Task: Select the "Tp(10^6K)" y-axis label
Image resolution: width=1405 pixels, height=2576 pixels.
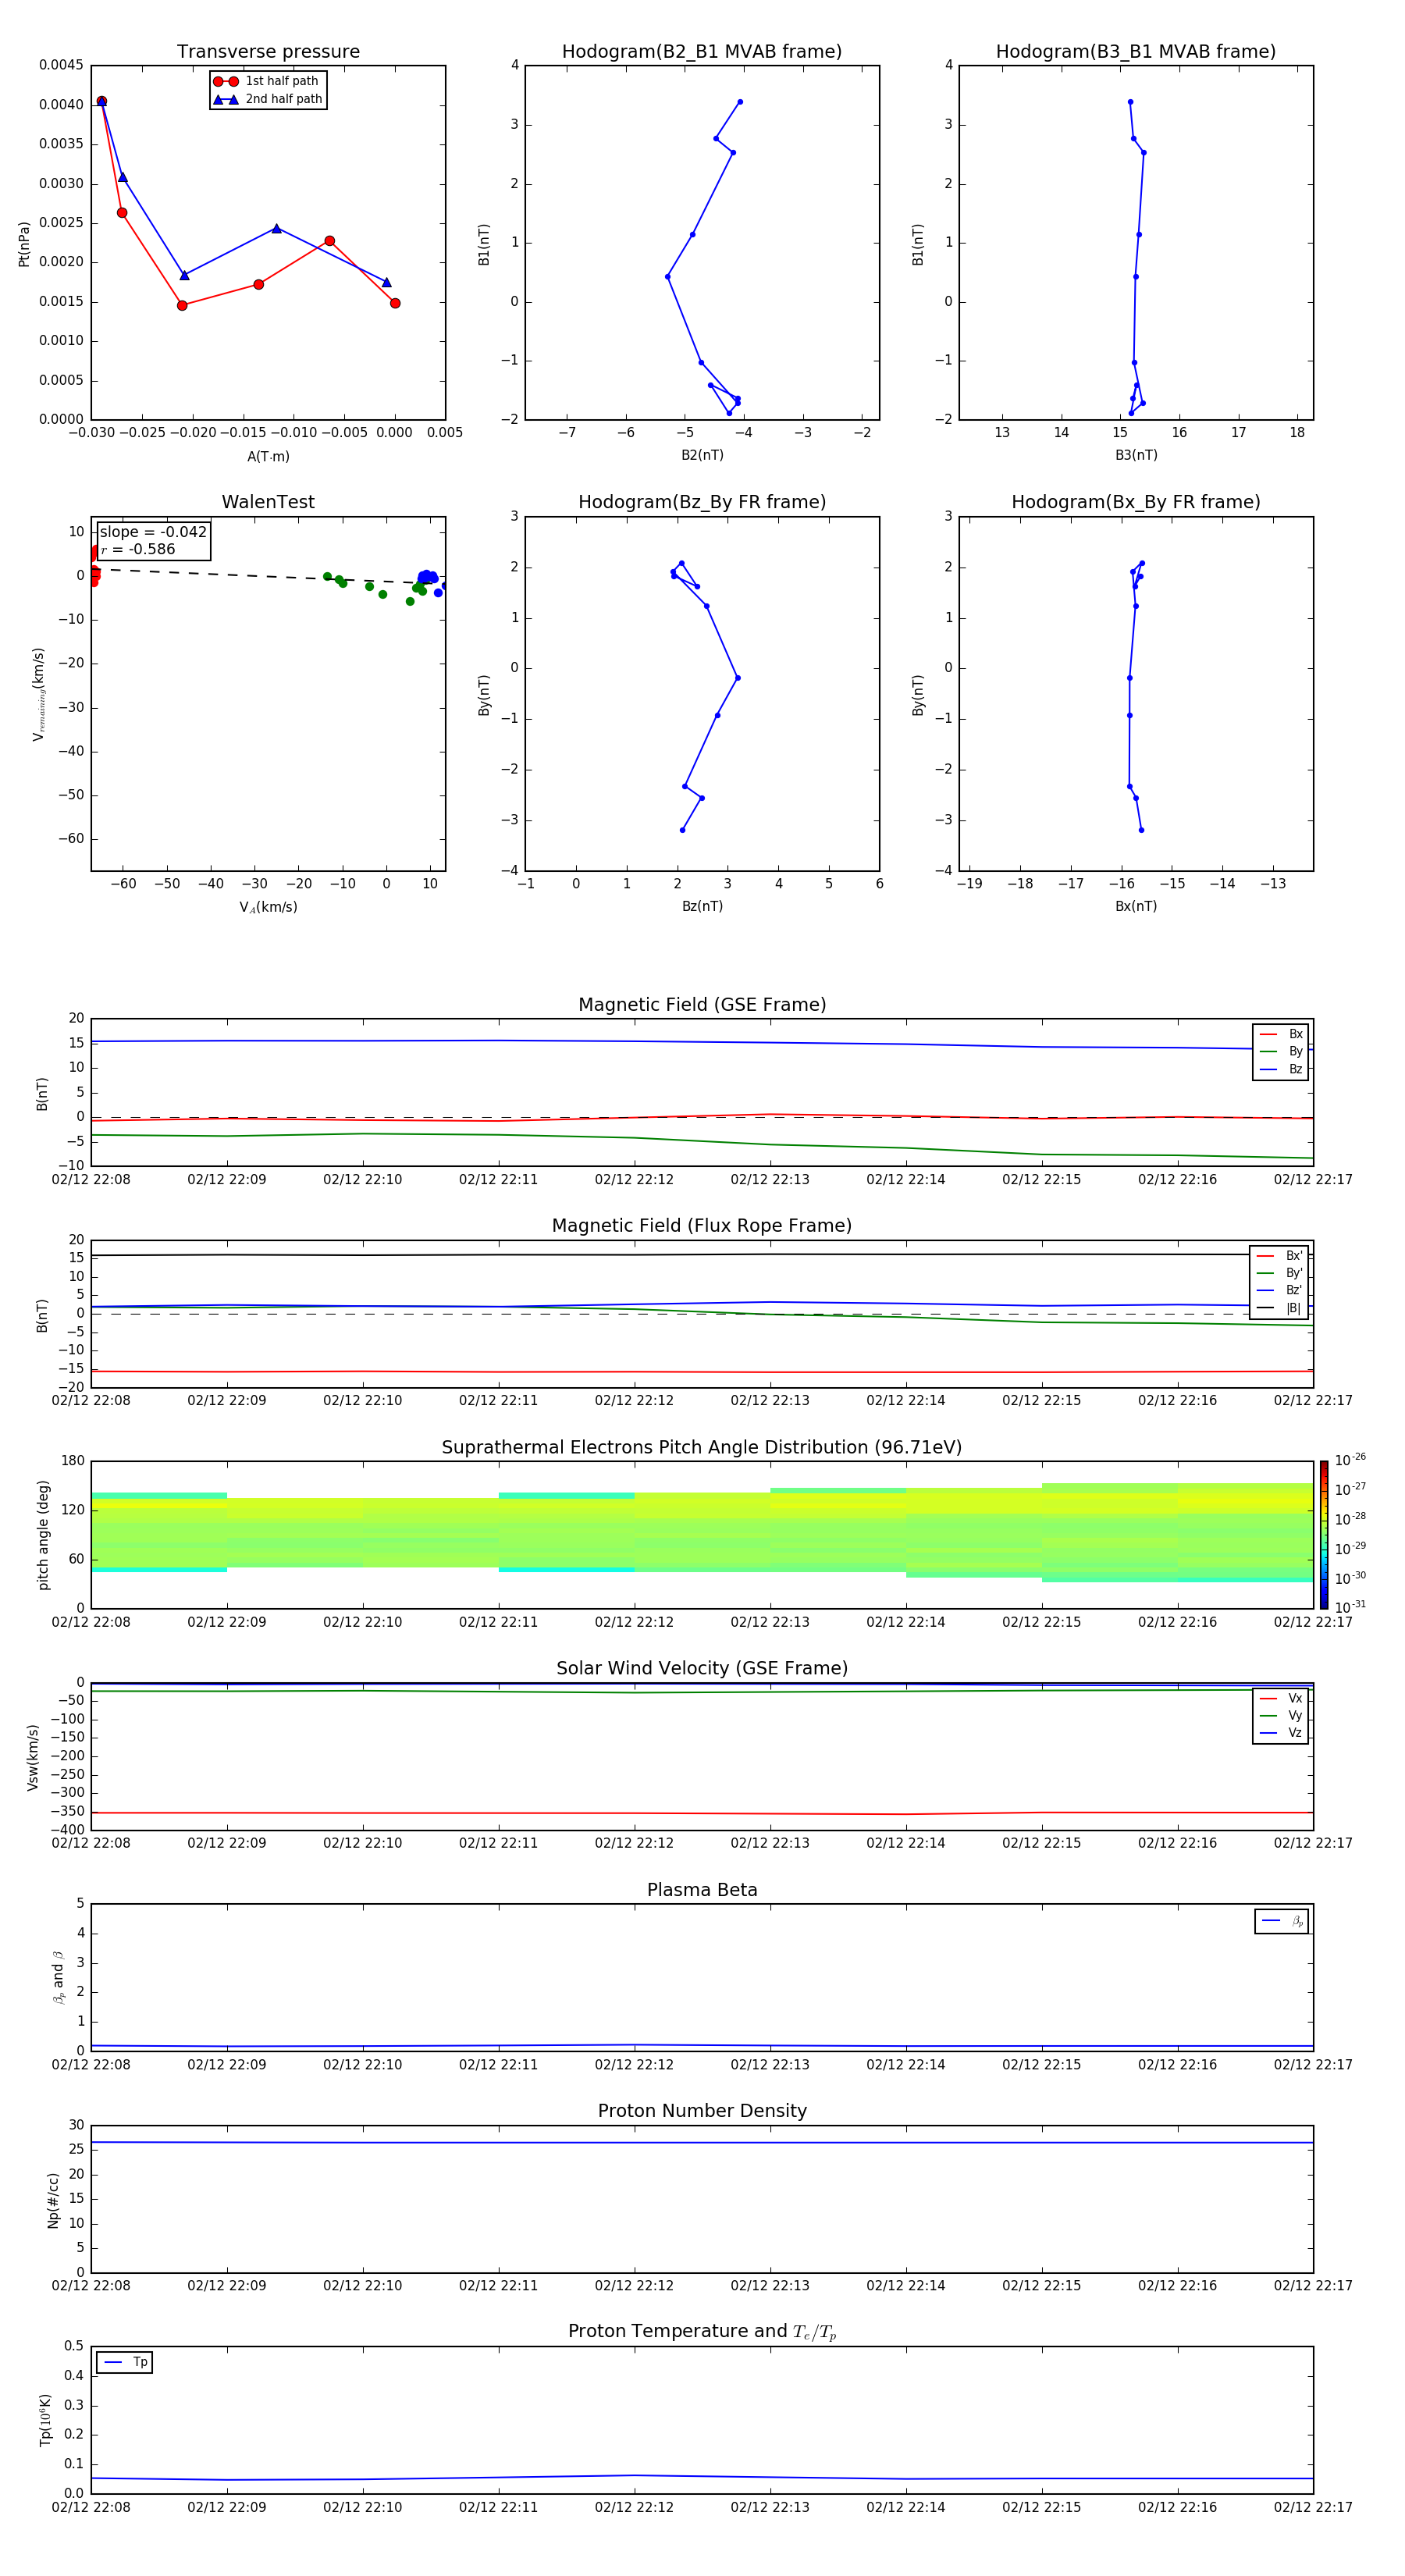Action: (45, 2420)
